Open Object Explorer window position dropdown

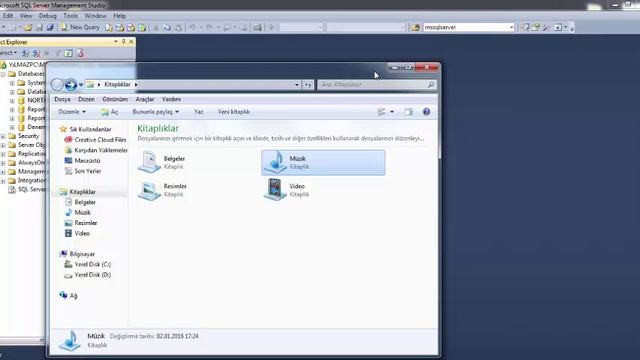pyautogui.click(x=116, y=42)
